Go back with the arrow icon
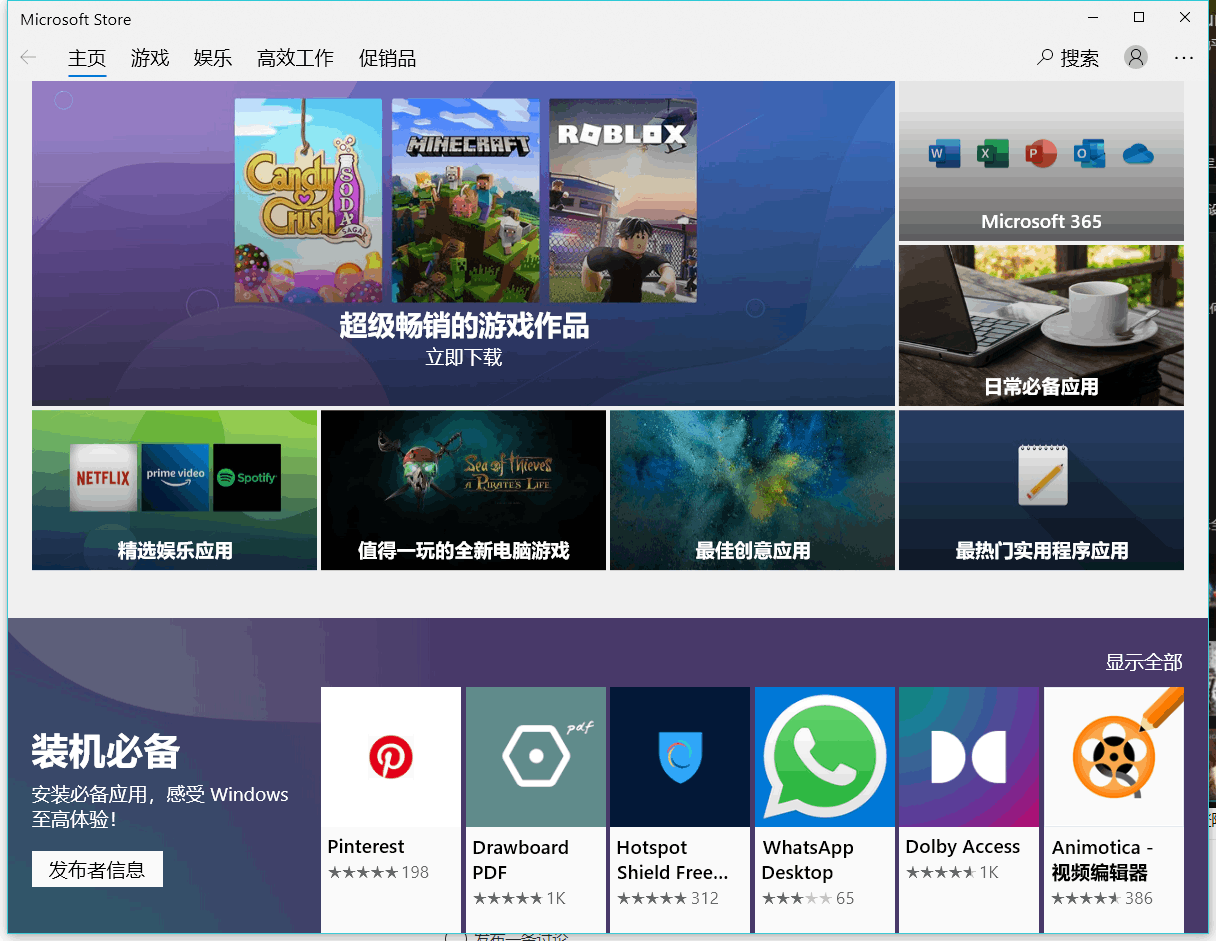This screenshot has width=1216, height=941. click(x=28, y=58)
